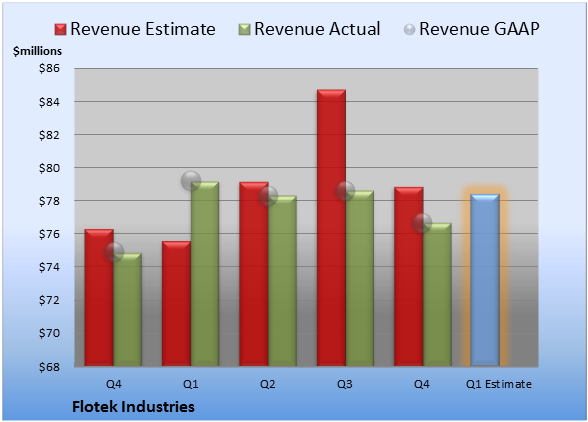Select the blue Q1 Estimate bar

pos(485,280)
